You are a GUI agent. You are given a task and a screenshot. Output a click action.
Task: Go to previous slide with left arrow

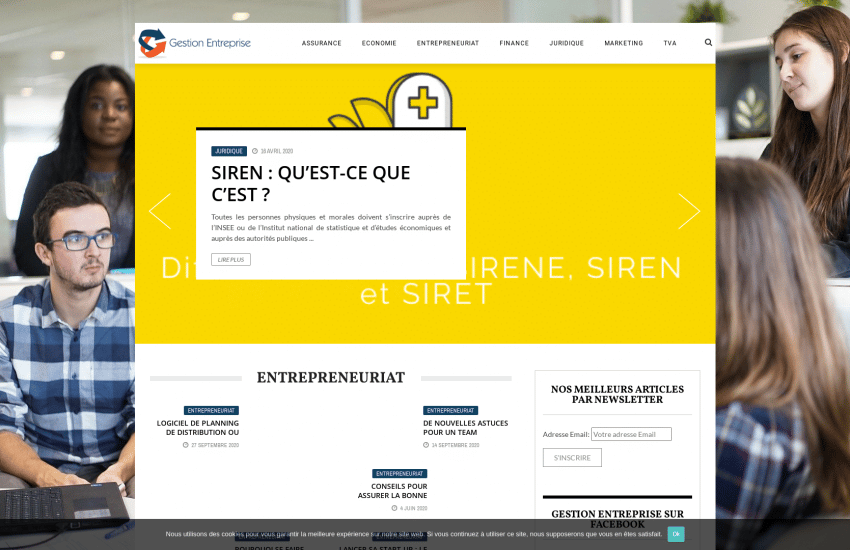point(160,211)
